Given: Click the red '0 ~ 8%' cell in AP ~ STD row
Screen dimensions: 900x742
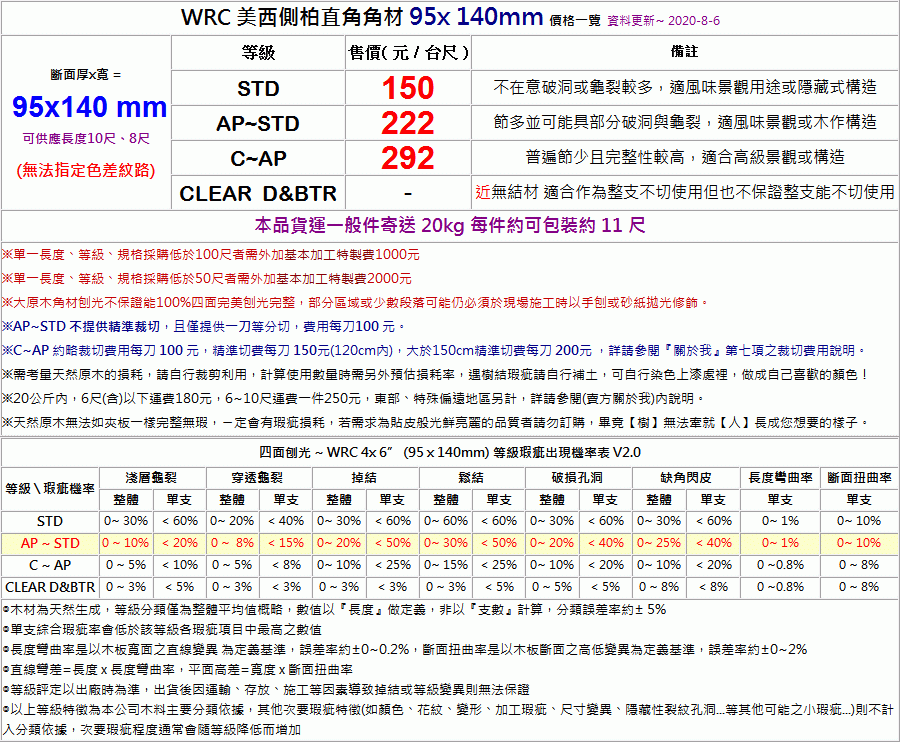Looking at the screenshot, I should [232, 543].
